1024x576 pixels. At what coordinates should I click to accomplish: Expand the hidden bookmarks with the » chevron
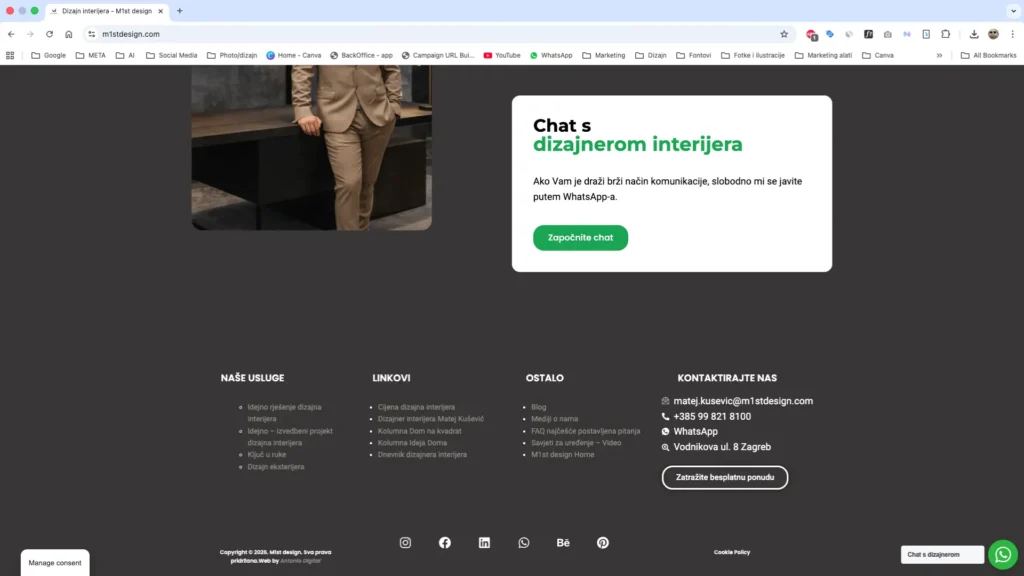pos(938,55)
